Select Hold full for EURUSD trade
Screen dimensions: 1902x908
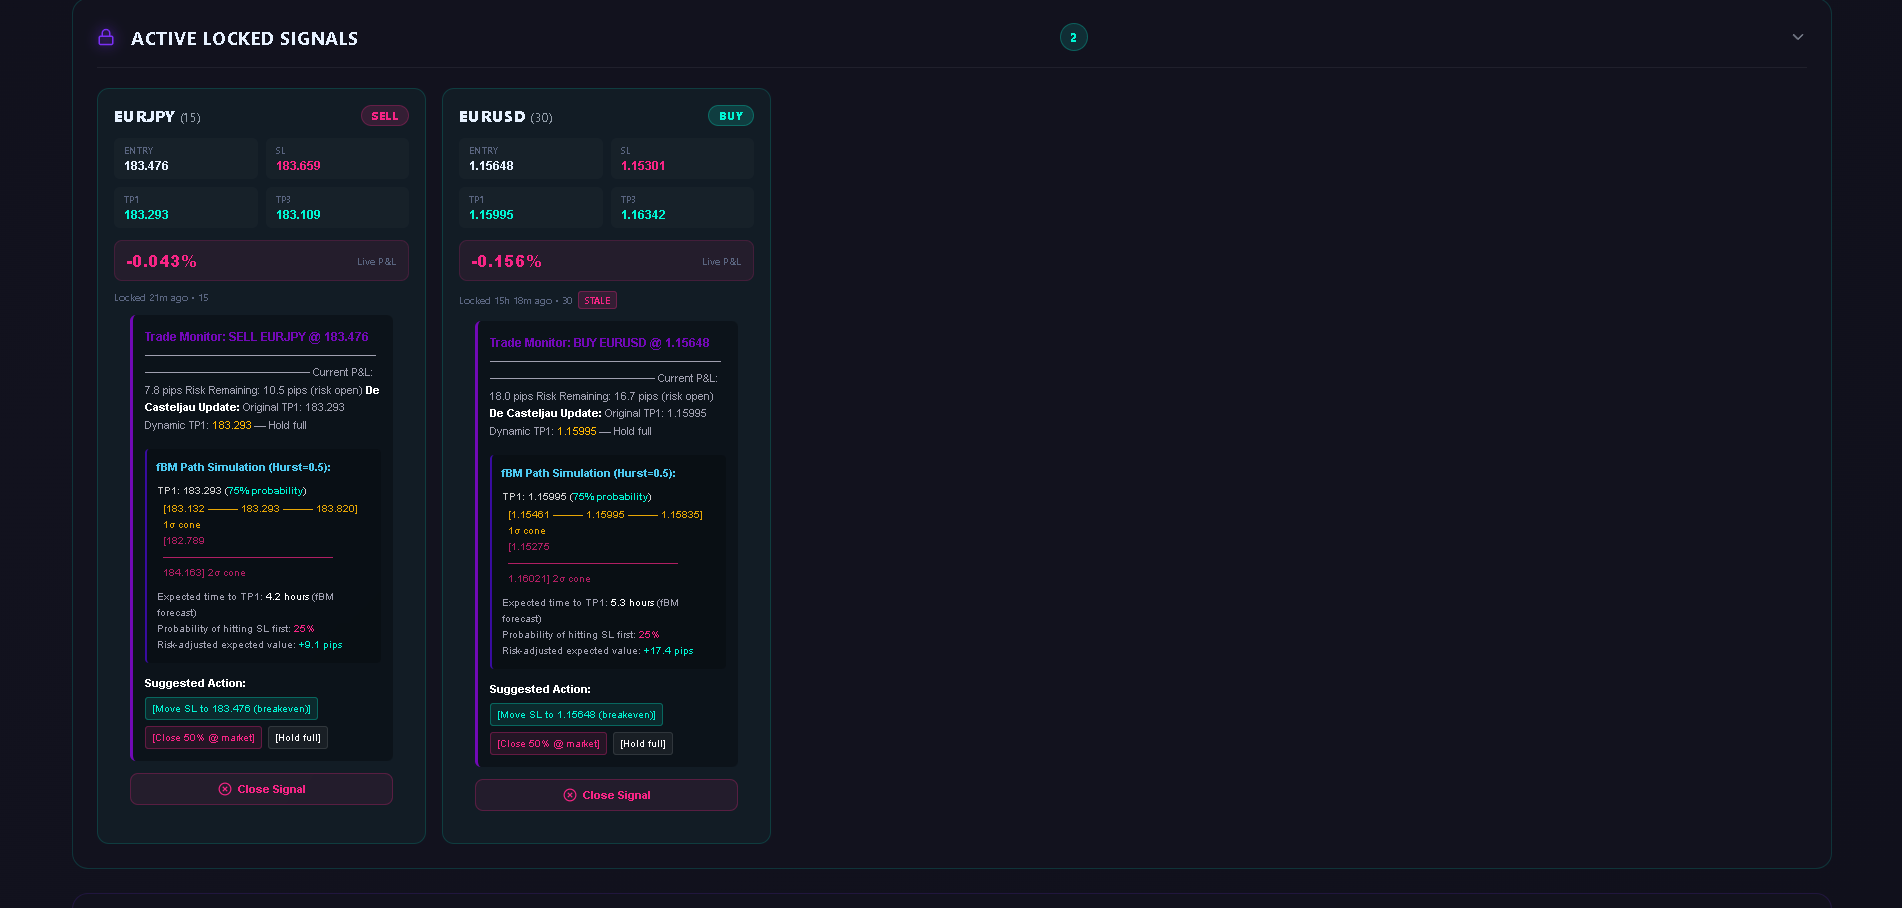pyautogui.click(x=643, y=744)
